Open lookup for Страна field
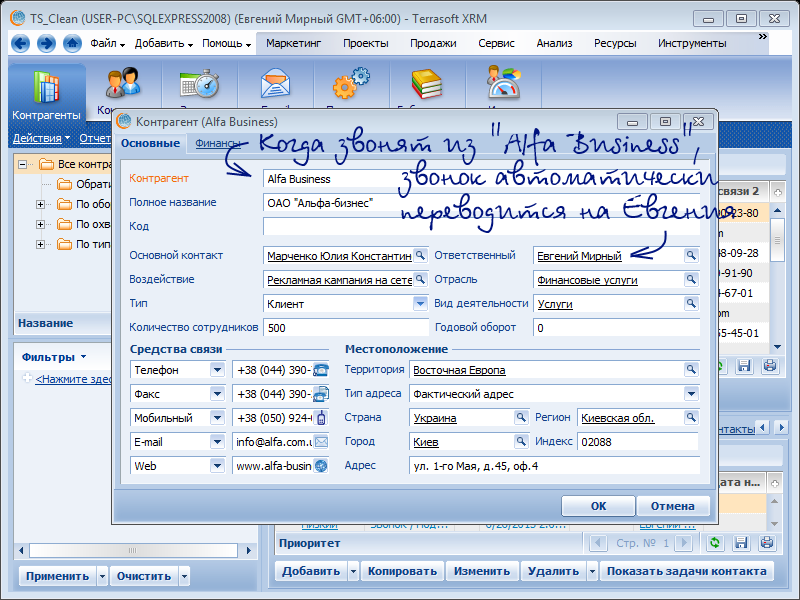This screenshot has width=800, height=600. (520, 417)
